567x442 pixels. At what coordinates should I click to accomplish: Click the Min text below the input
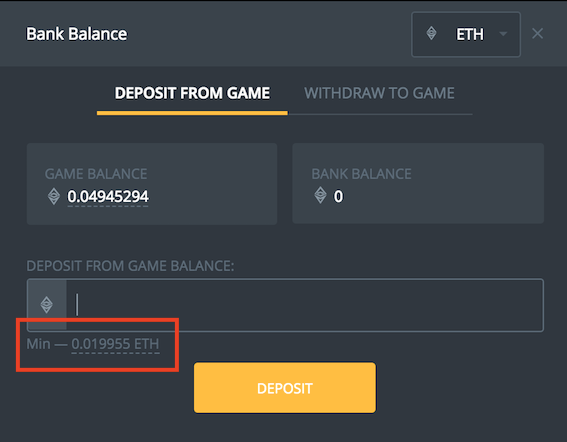[x=38, y=344]
